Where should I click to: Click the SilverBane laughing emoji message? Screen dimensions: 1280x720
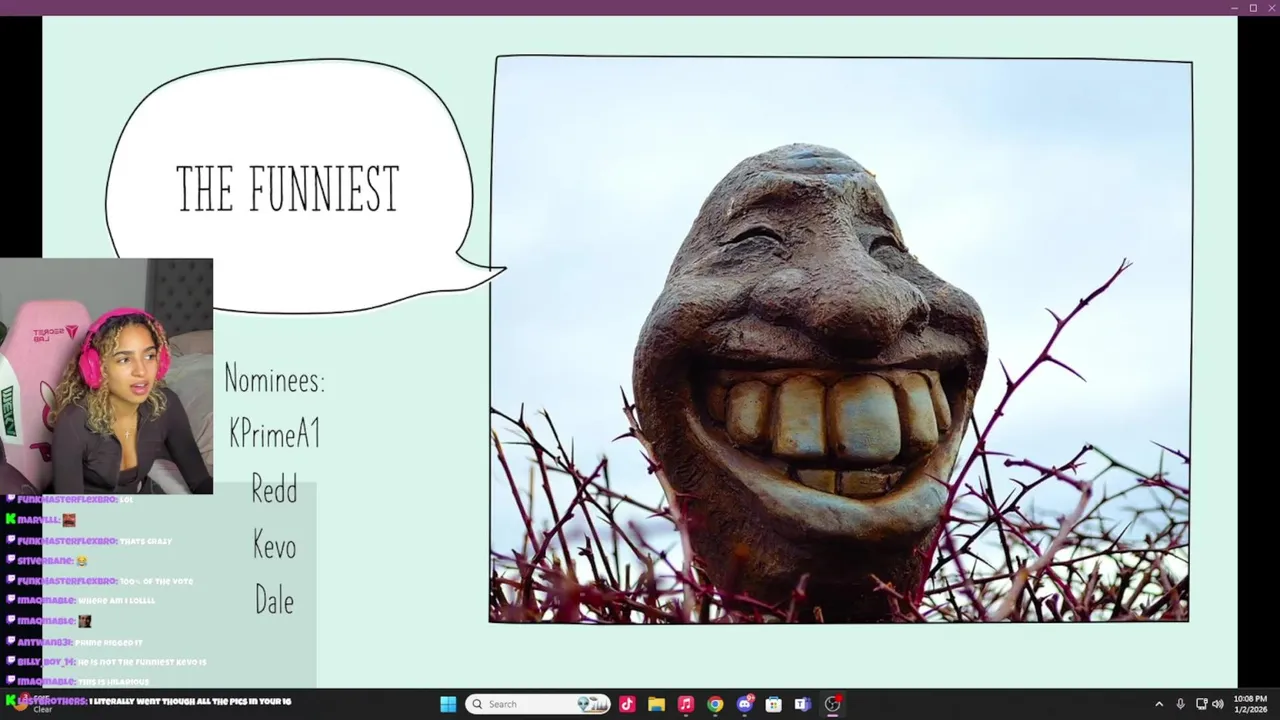coord(47,561)
